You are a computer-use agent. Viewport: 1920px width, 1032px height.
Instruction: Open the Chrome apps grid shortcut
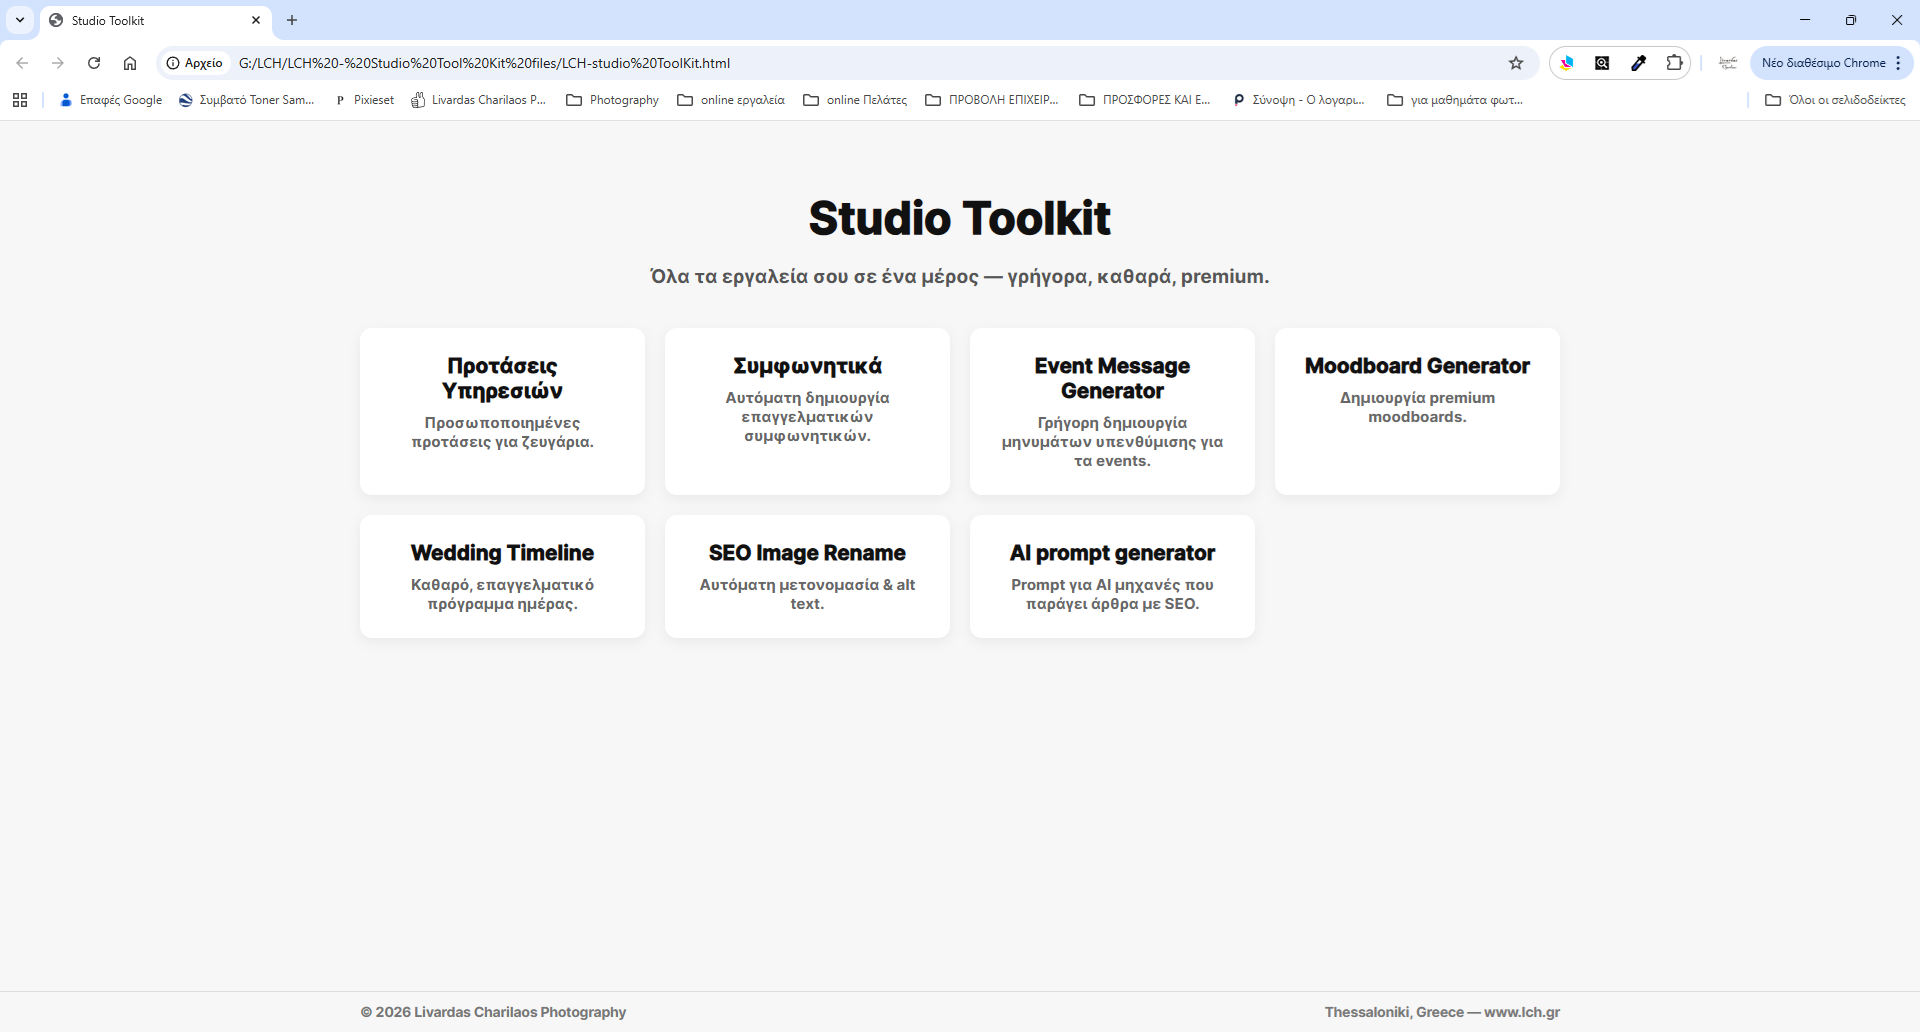pyautogui.click(x=20, y=100)
